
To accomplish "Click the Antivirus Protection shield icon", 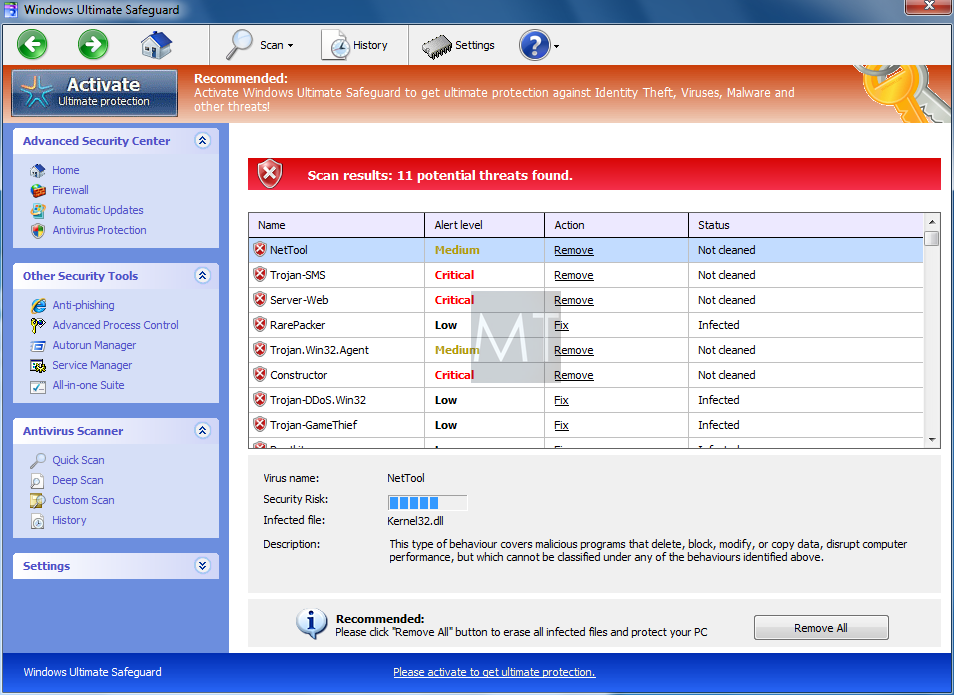I will pyautogui.click(x=38, y=231).
